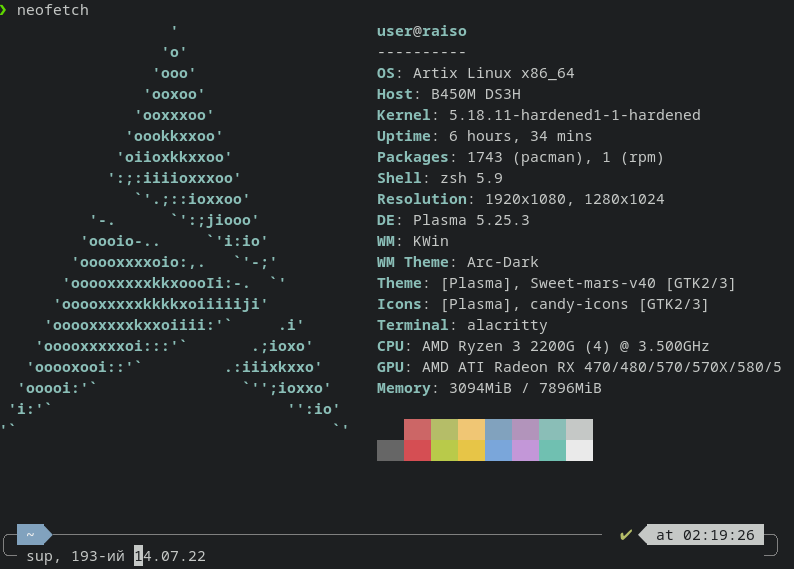Click the Shell value 'zsh 5.9'
Viewport: 794px width, 569px height.
coord(471,178)
